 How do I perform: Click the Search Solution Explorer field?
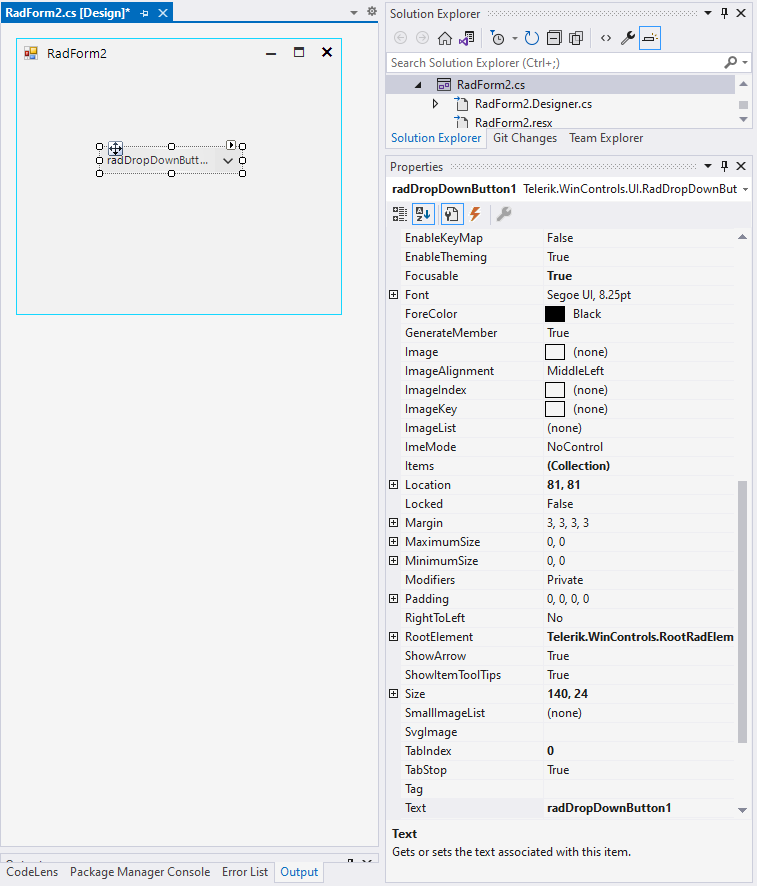point(554,63)
